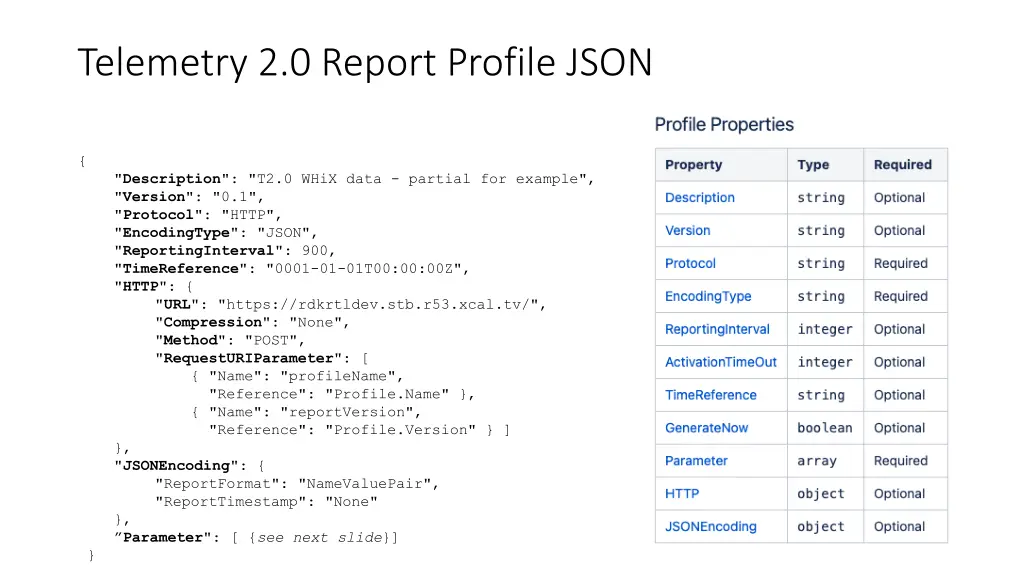This screenshot has height=576, width=1024.
Task: Click the boolean type cell for GenerateNow
Action: click(825, 428)
